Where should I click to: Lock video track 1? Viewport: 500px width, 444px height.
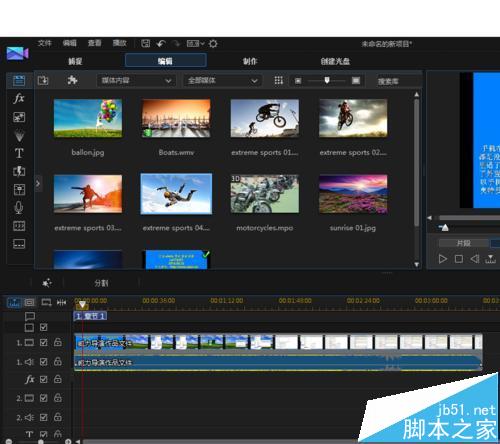pyautogui.click(x=58, y=342)
